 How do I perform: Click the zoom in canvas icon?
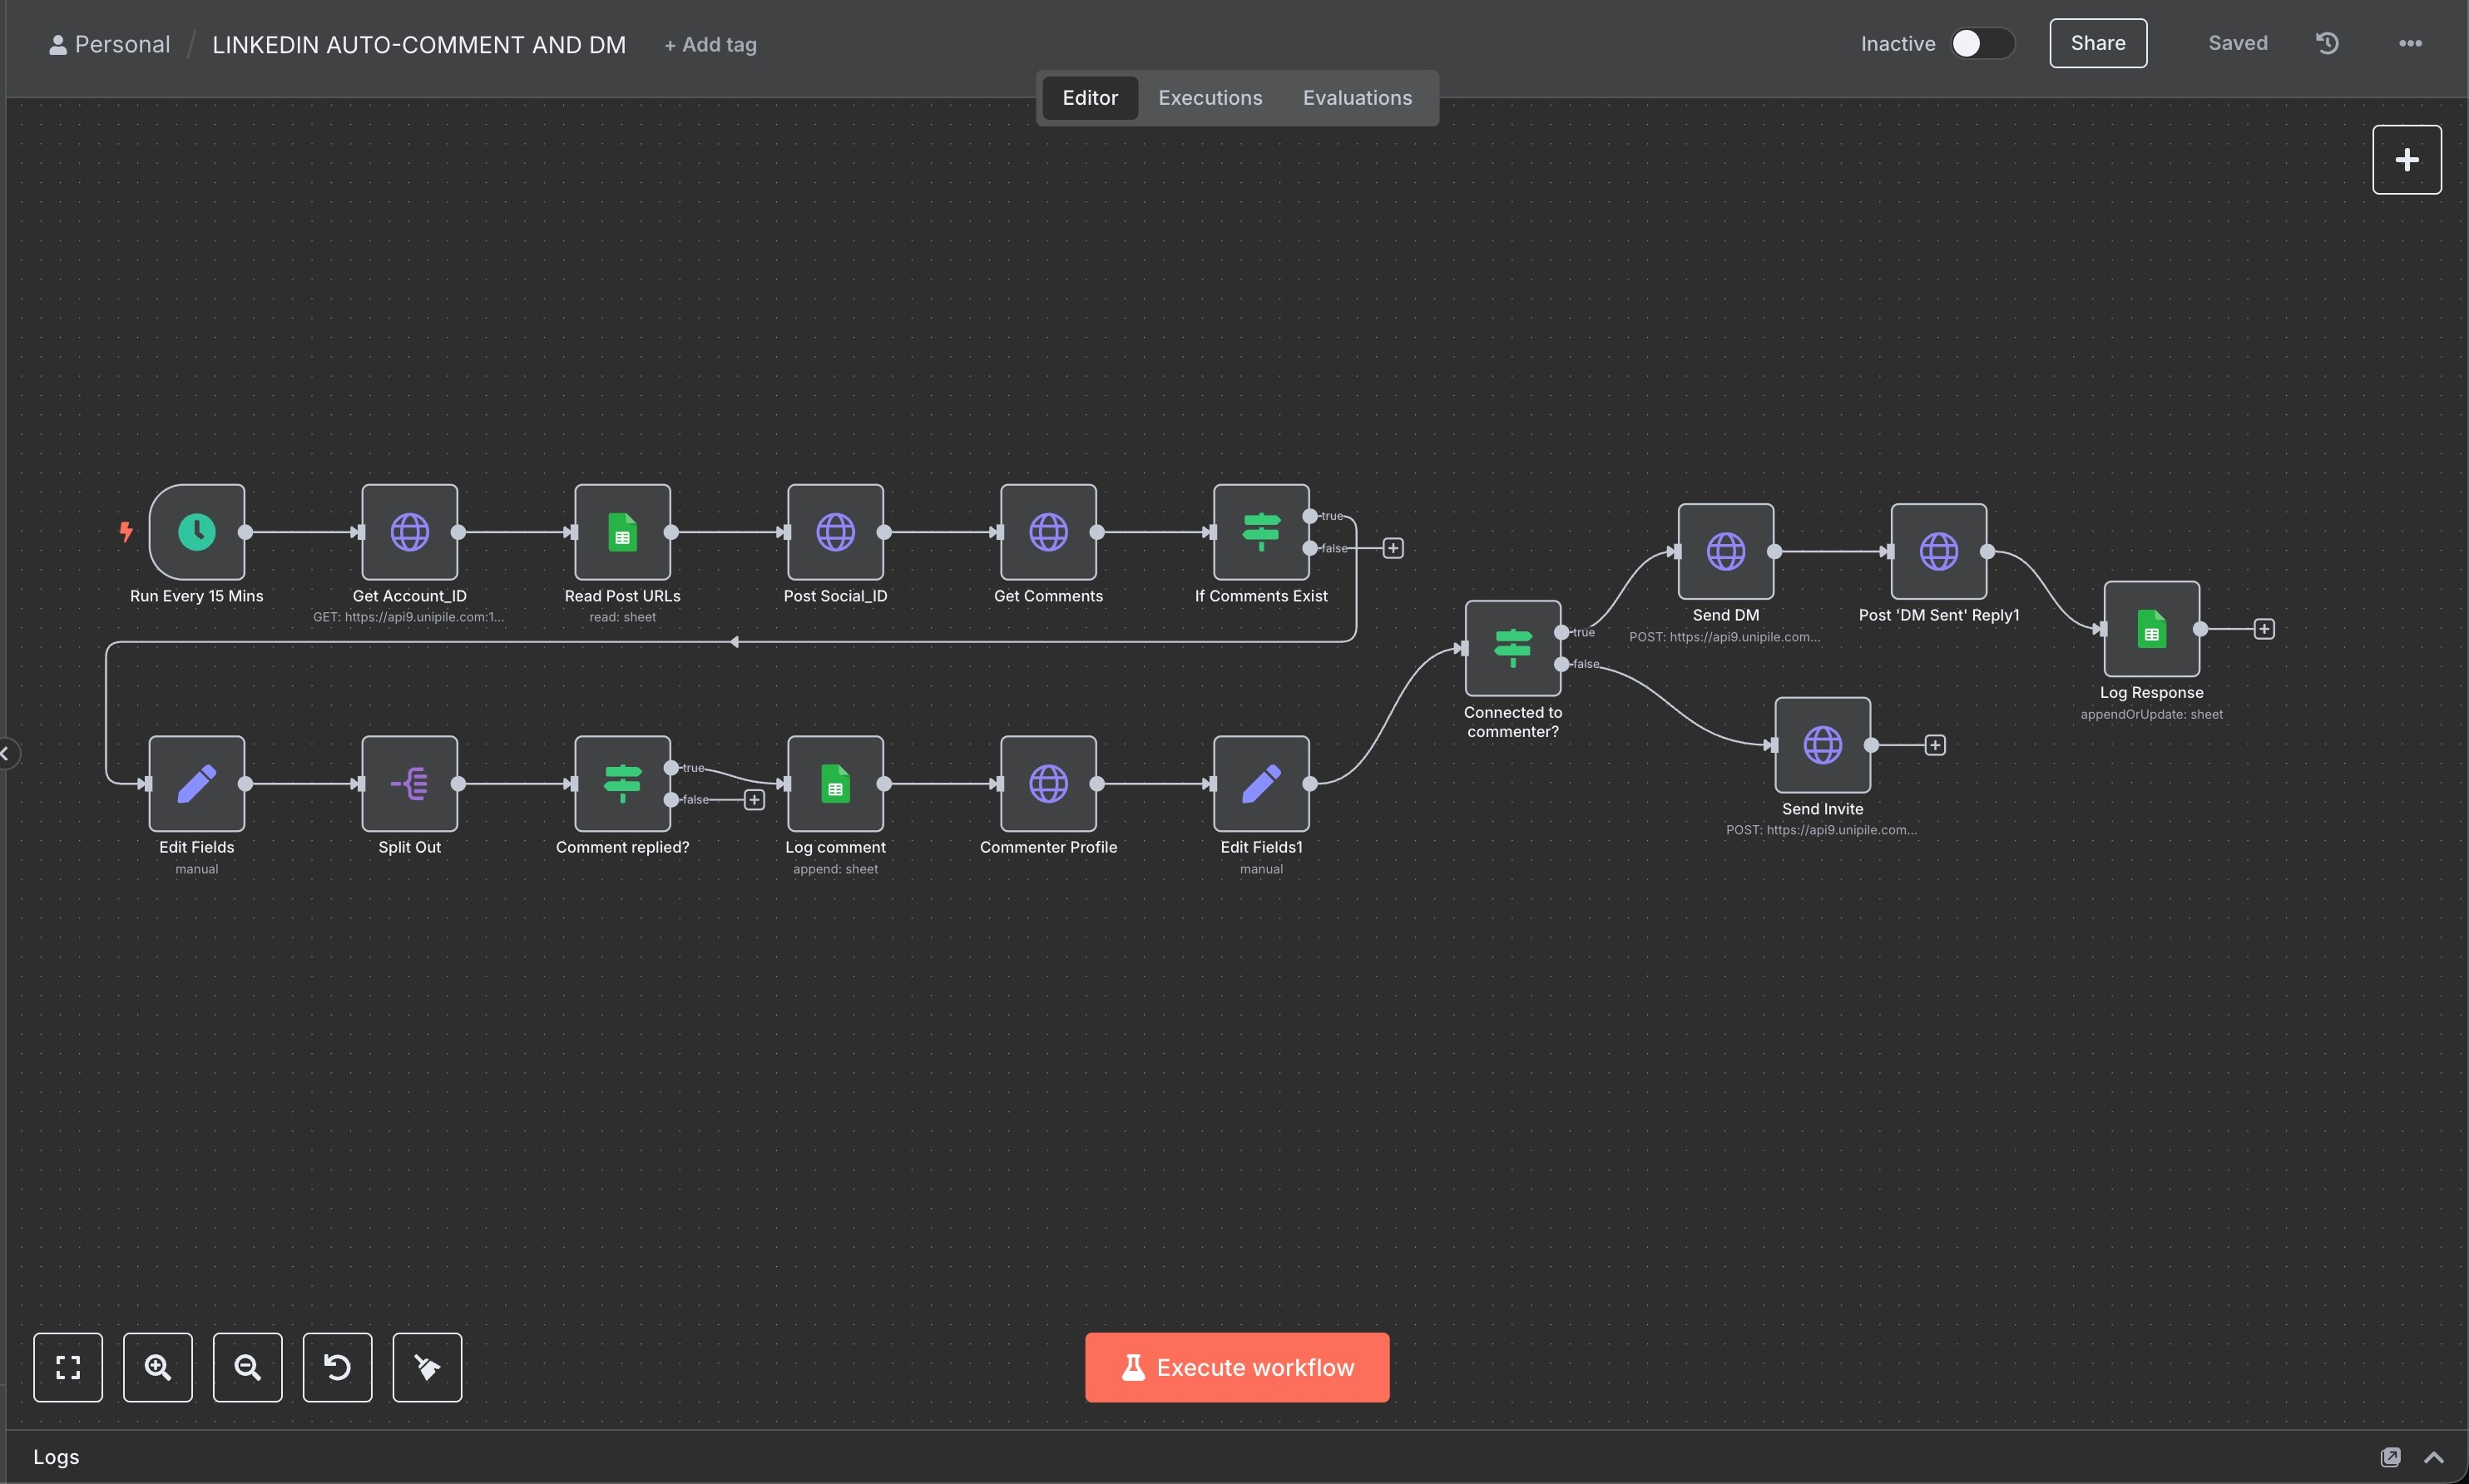coord(158,1367)
